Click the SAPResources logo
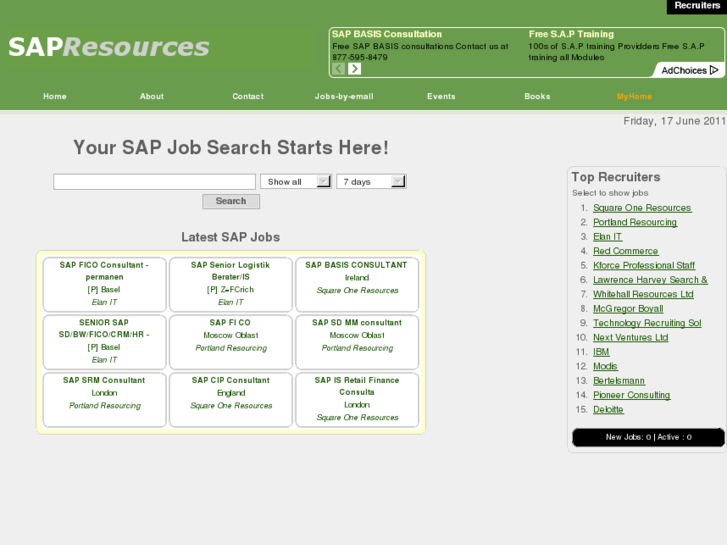This screenshot has height=545, width=727. click(x=109, y=47)
